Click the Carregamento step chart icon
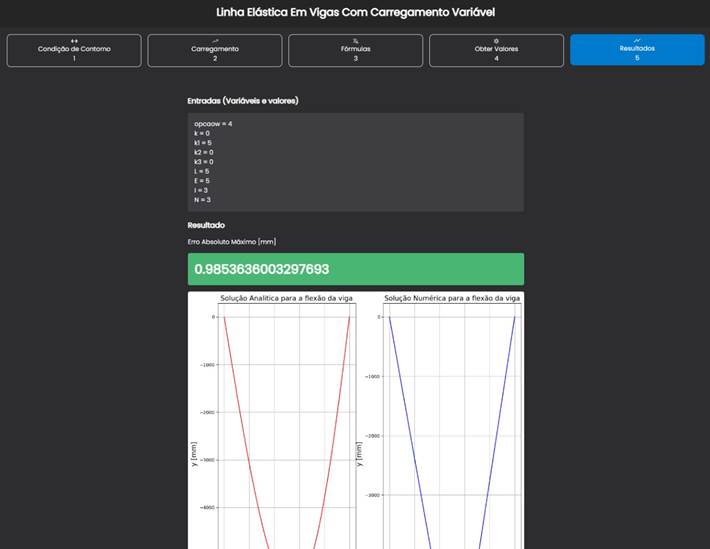Screen dimensions: 710x549 pyautogui.click(x=215, y=40)
